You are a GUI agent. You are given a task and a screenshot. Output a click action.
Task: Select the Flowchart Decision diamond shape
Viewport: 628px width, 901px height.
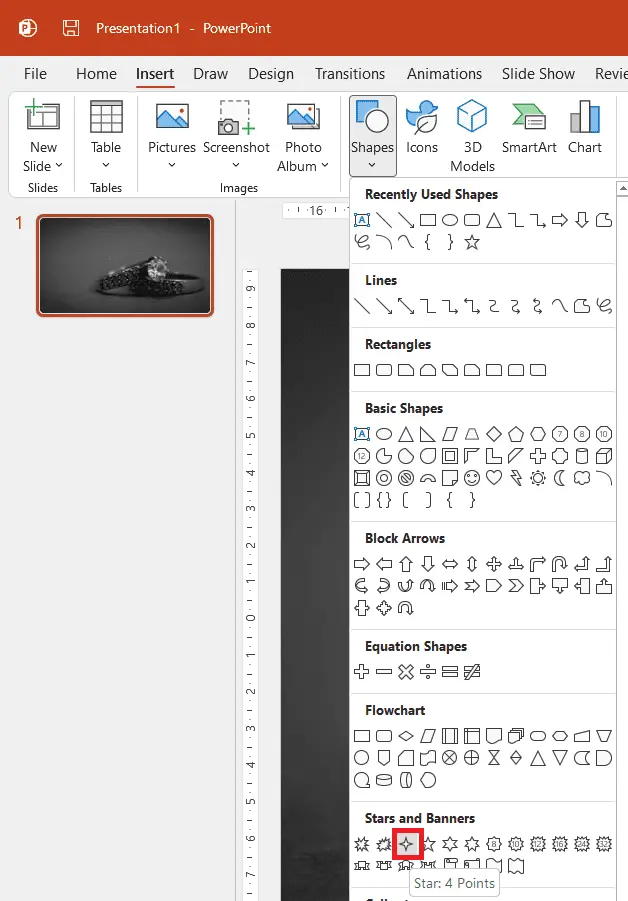pos(406,736)
